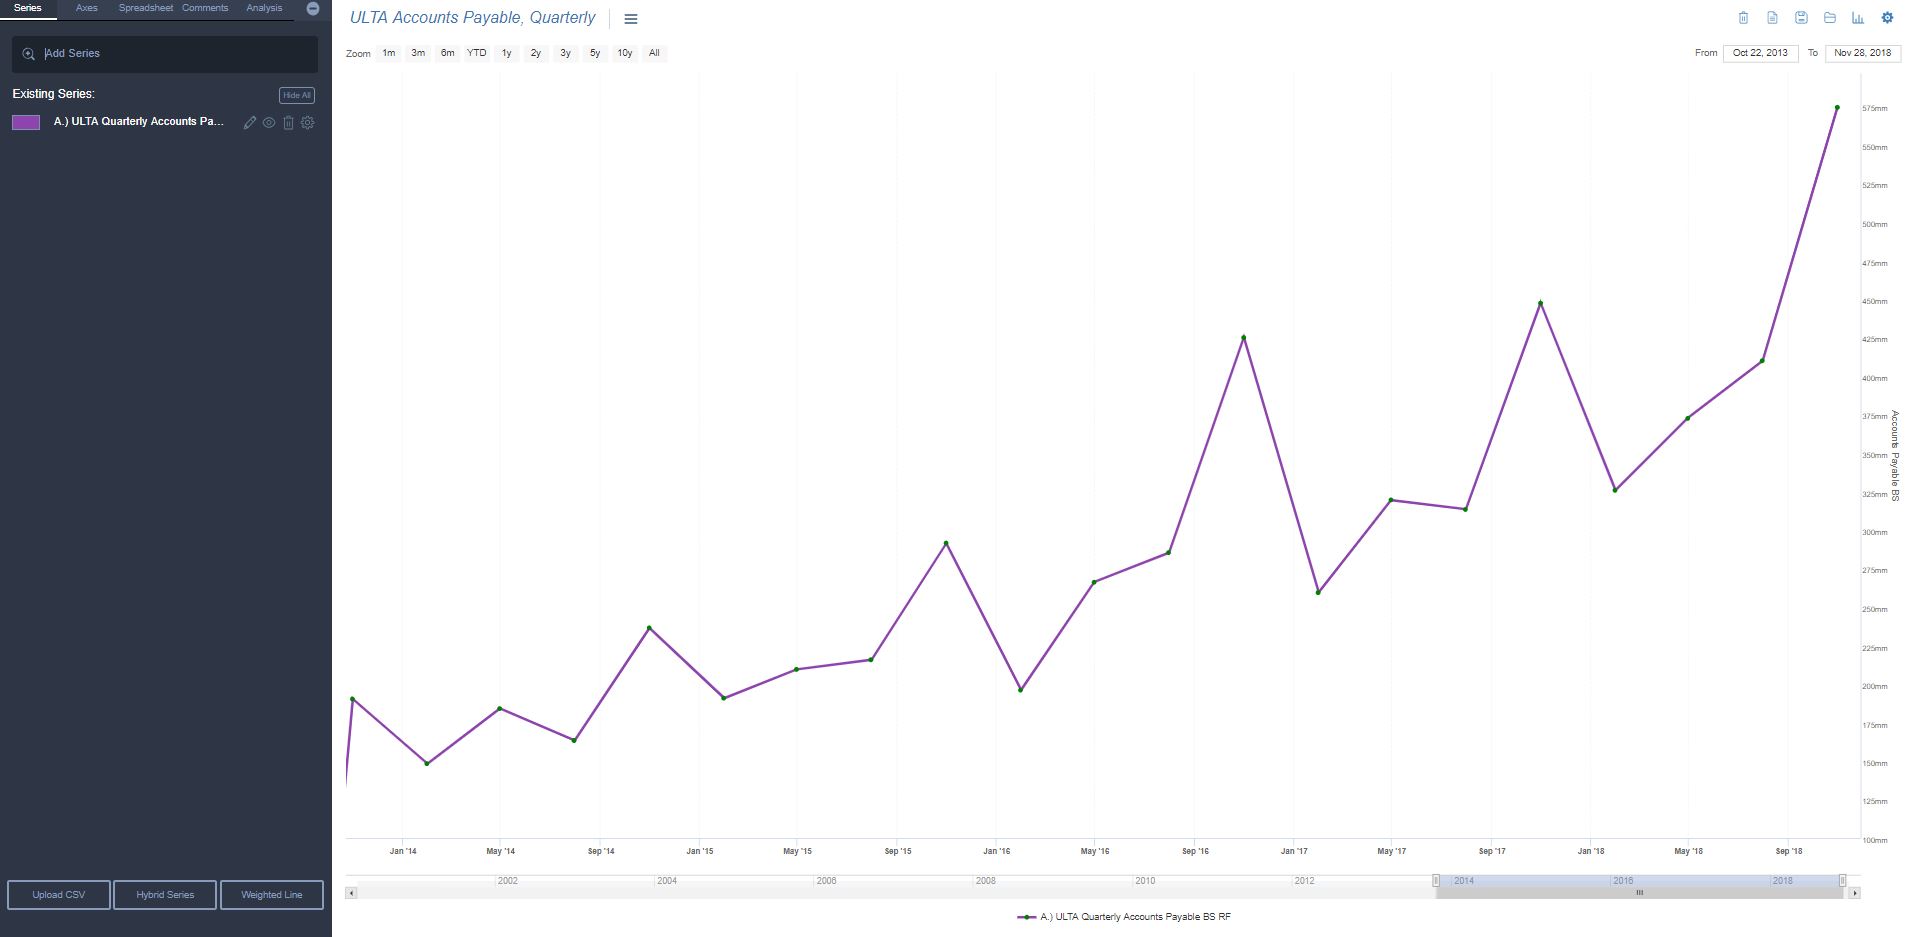This screenshot has width=1908, height=937.
Task: Set zoom range to 5y
Action: click(595, 53)
